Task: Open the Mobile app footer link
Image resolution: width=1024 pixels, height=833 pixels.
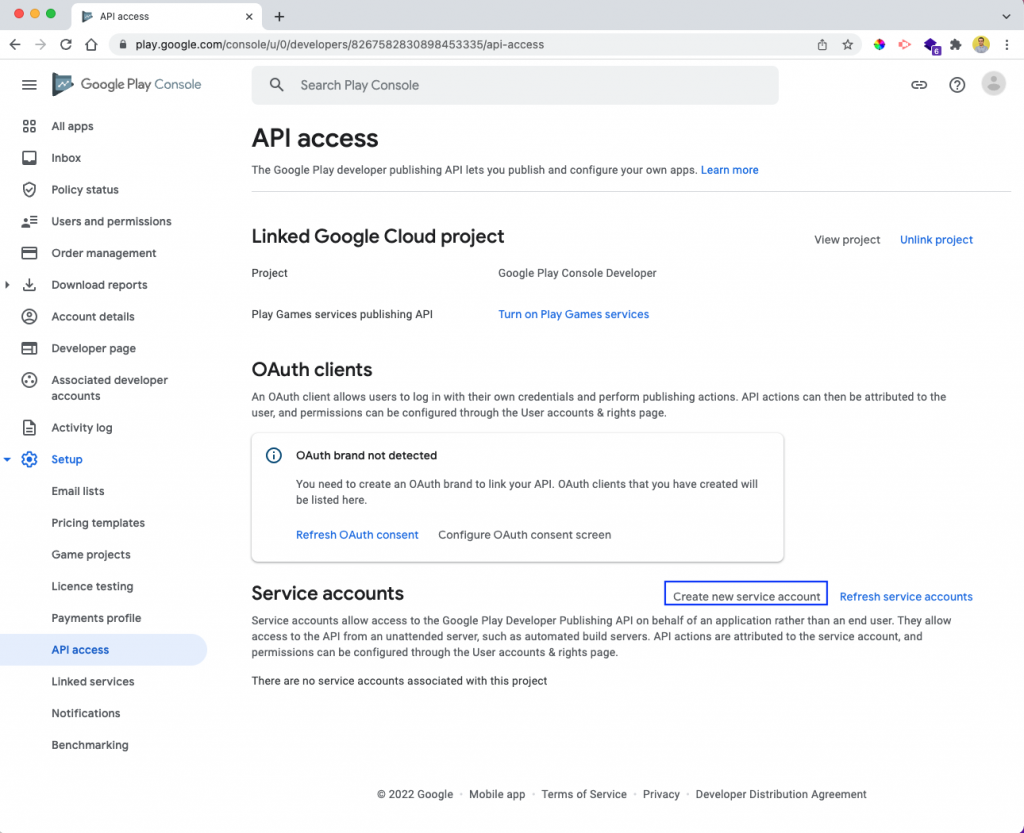Action: pos(497,794)
